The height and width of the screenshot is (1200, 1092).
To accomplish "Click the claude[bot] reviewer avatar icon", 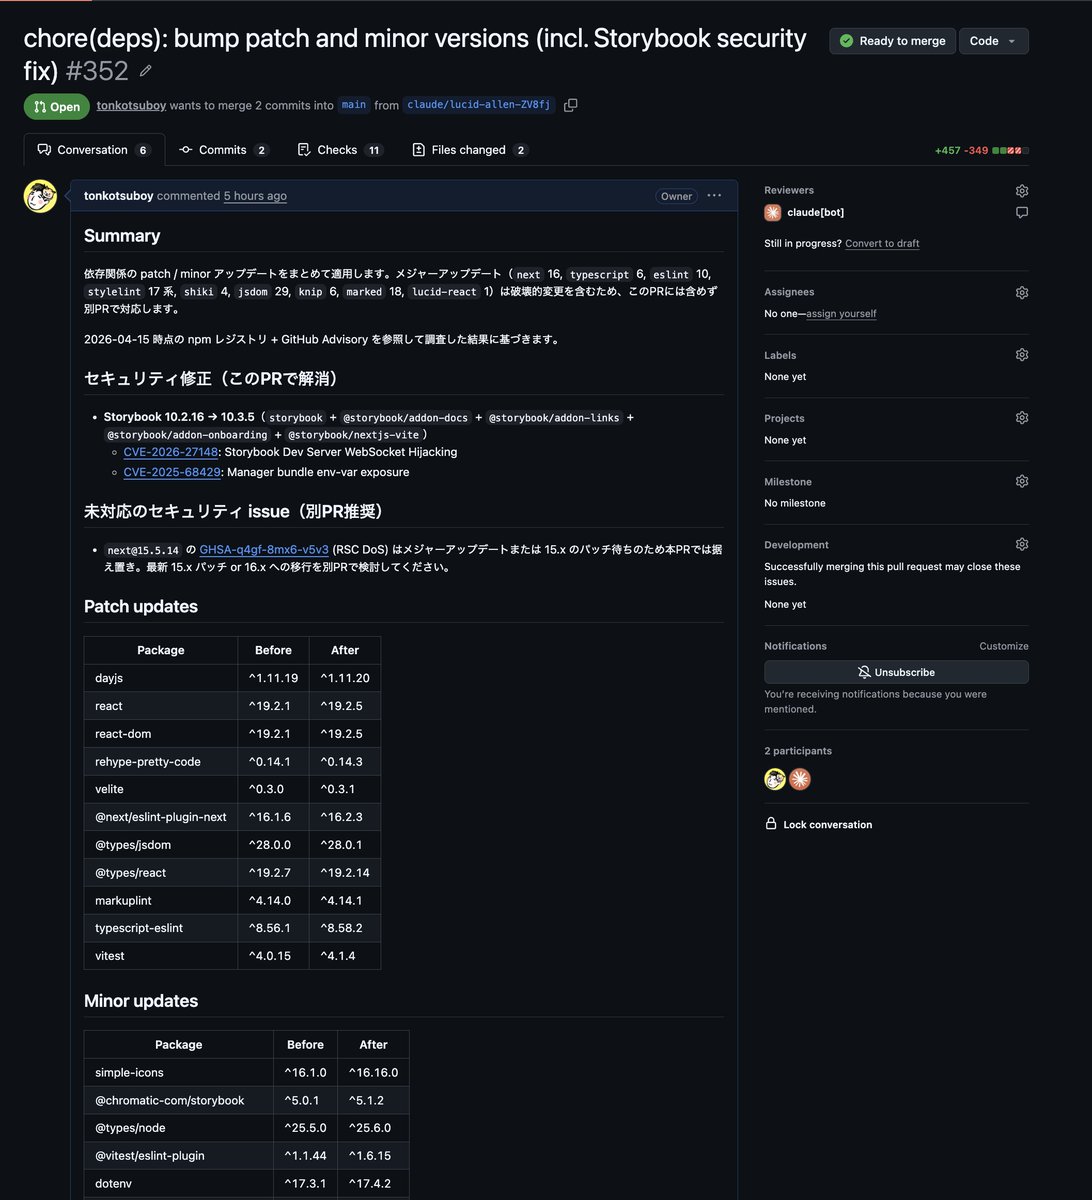I will (773, 212).
